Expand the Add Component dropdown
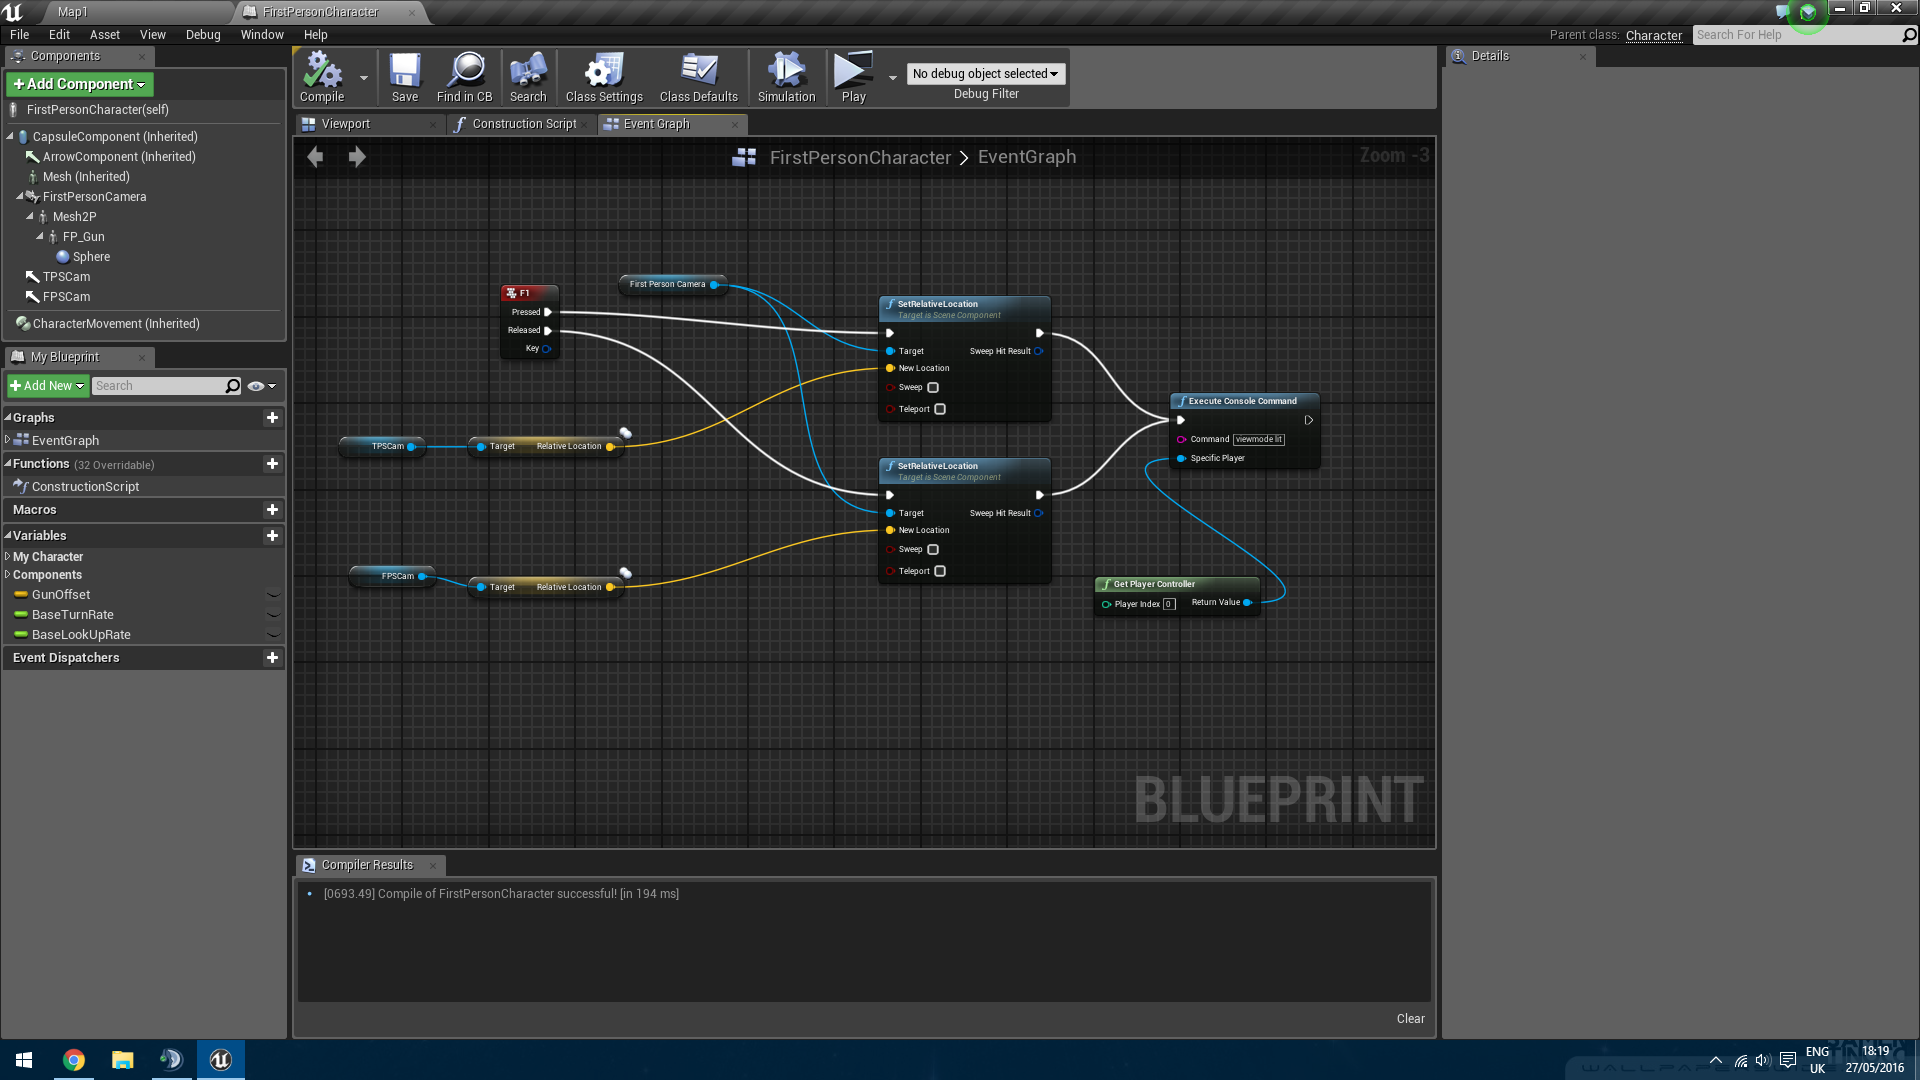1920x1080 pixels. [80, 84]
